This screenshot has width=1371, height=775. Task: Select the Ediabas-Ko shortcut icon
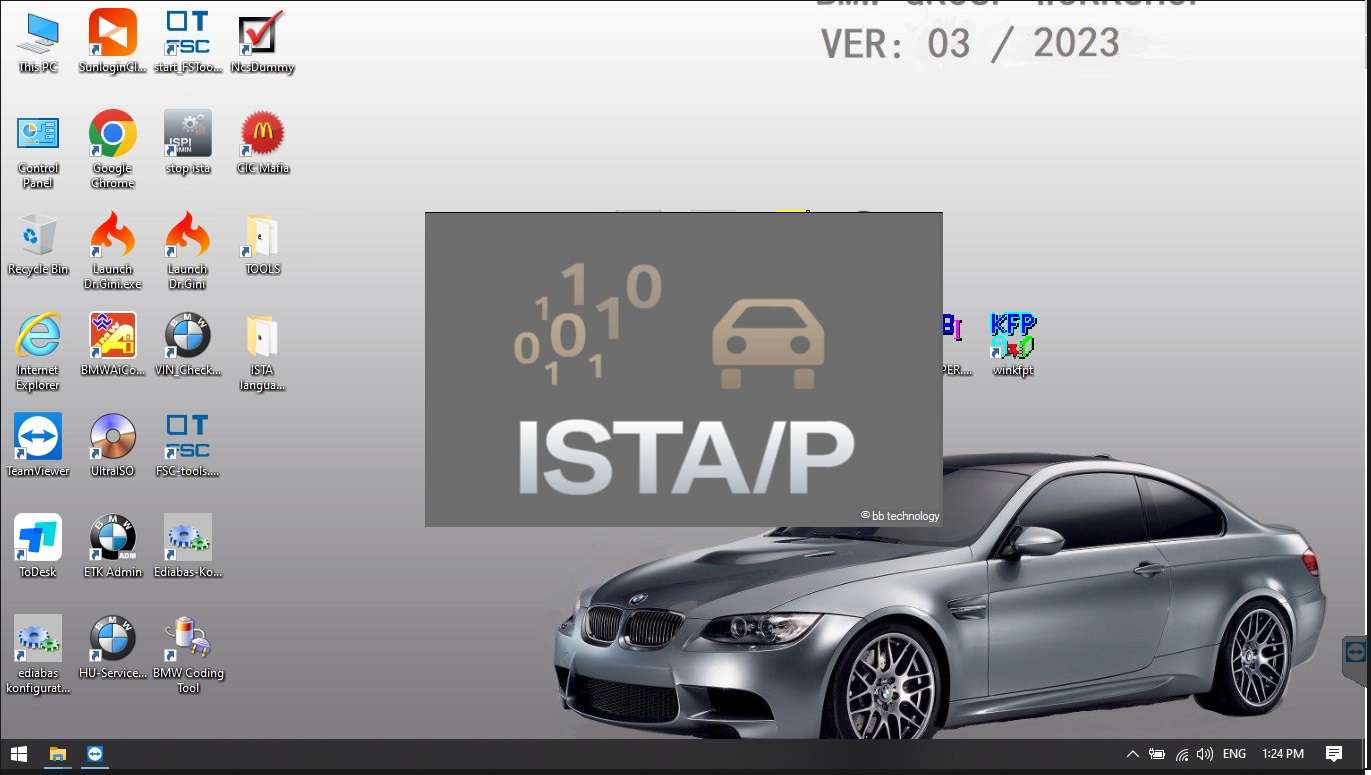[x=188, y=547]
